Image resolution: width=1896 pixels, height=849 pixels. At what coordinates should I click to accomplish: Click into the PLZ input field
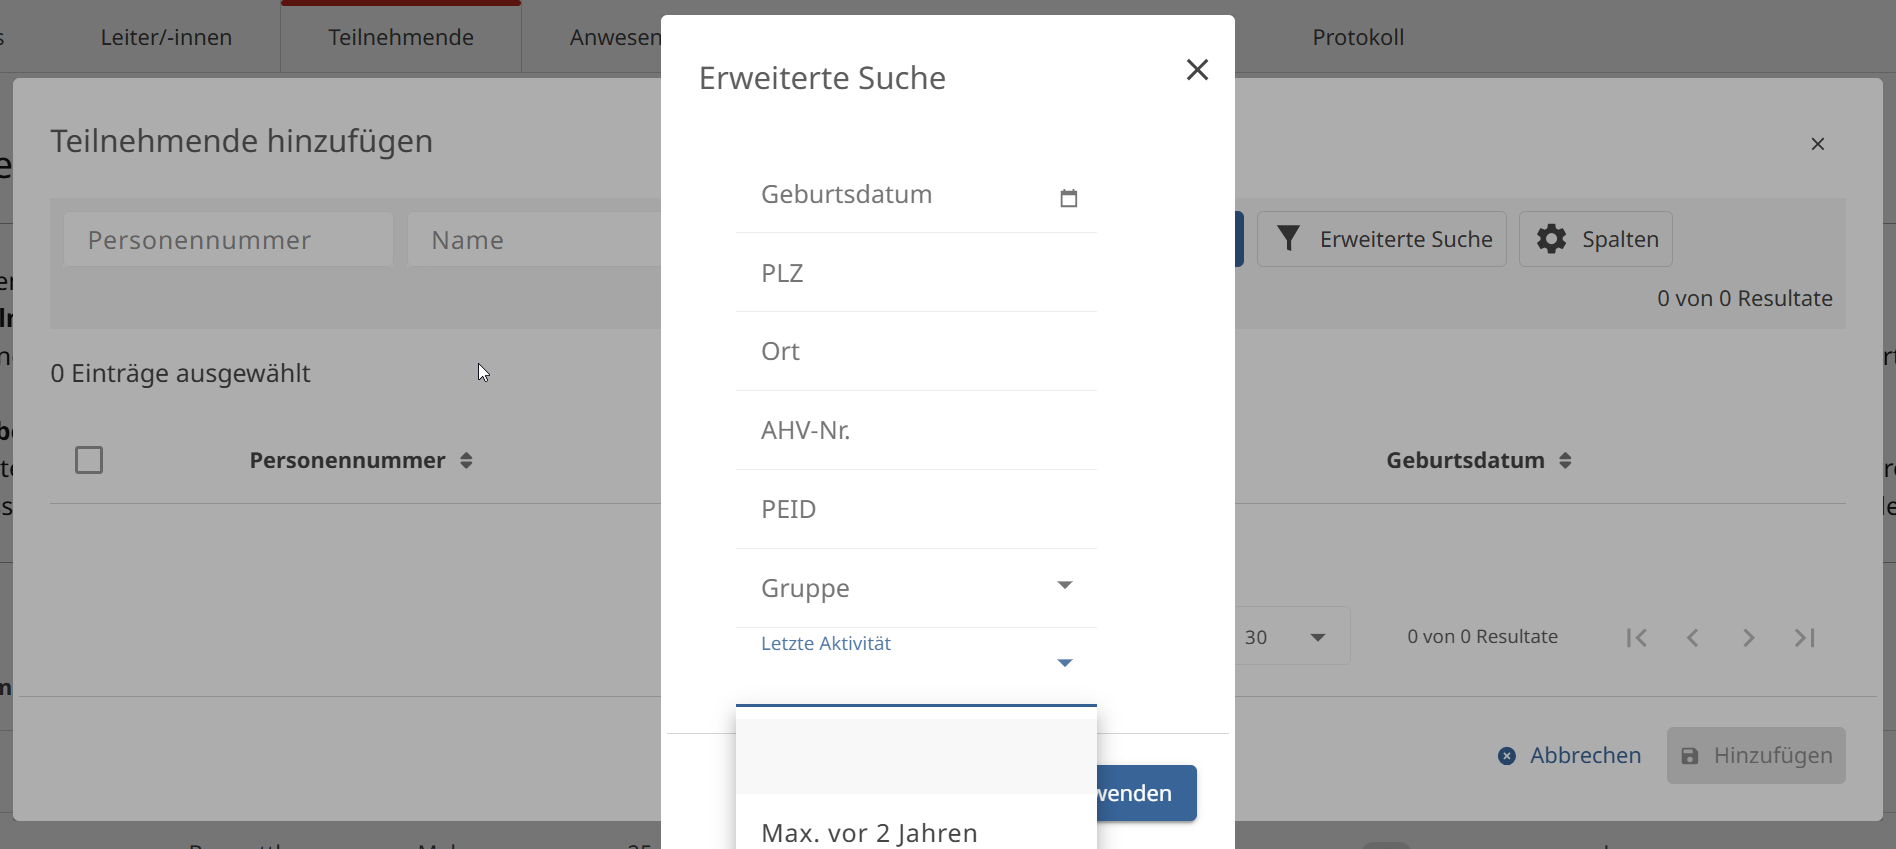(915, 274)
